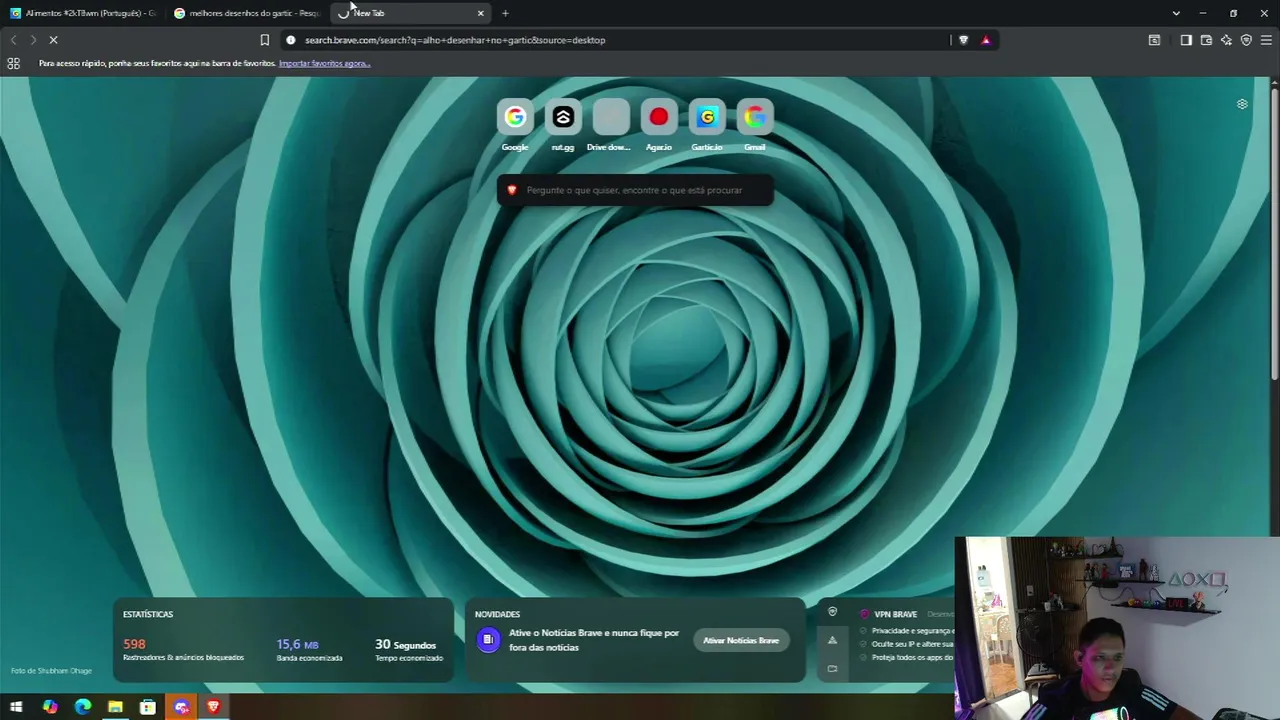This screenshot has width=1280, height=720.
Task: Open a new tab with plus button
Action: pyautogui.click(x=505, y=13)
